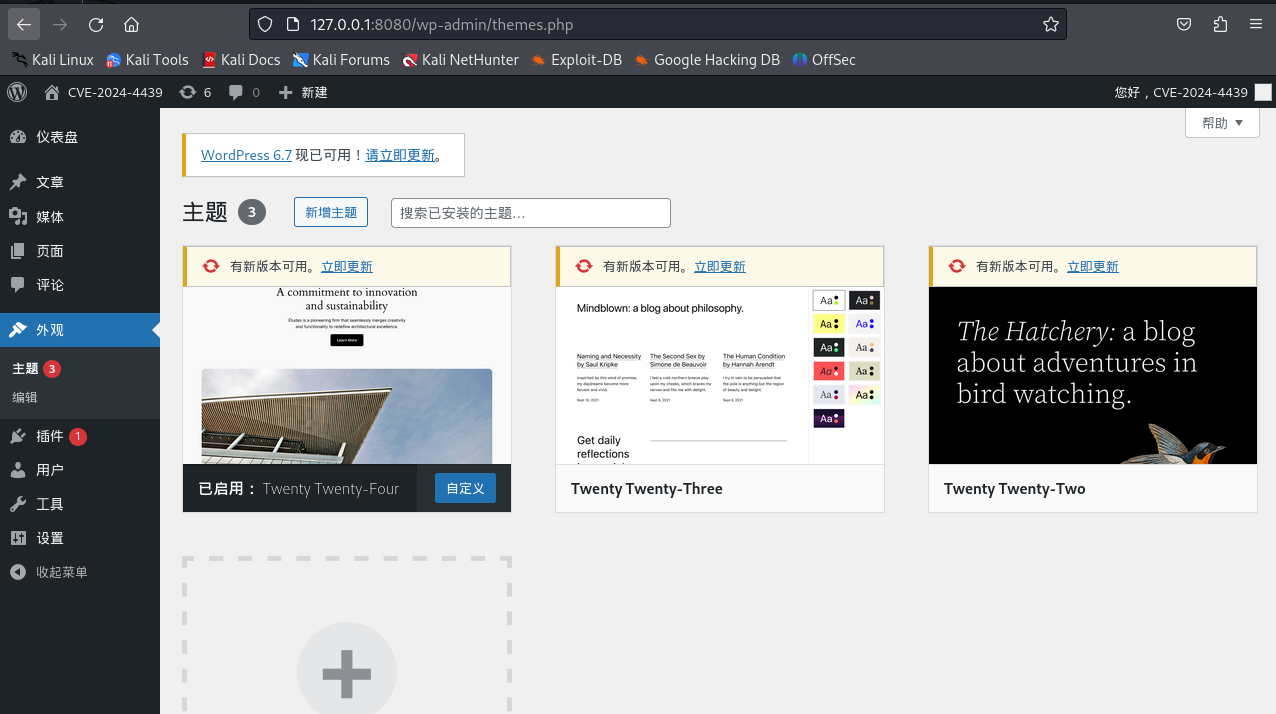
Task: Open 仪表盘 dashboard menu
Action: [x=80, y=137]
